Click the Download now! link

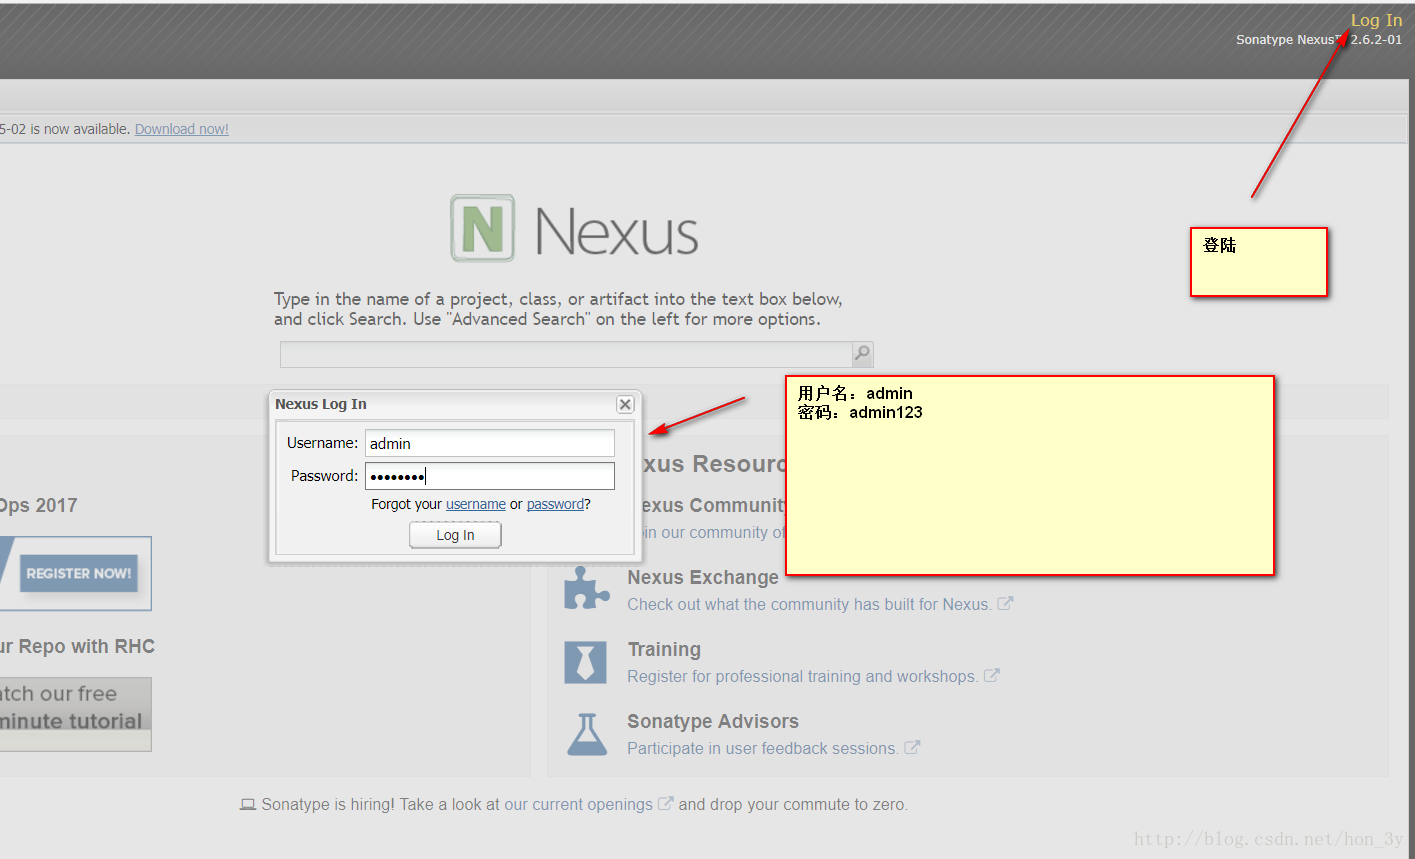pos(182,129)
